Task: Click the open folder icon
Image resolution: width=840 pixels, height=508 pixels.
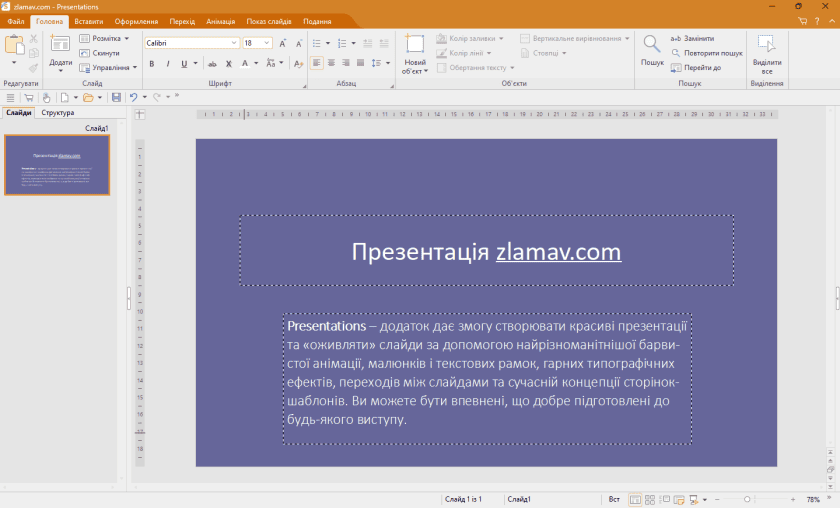Action: (x=88, y=98)
